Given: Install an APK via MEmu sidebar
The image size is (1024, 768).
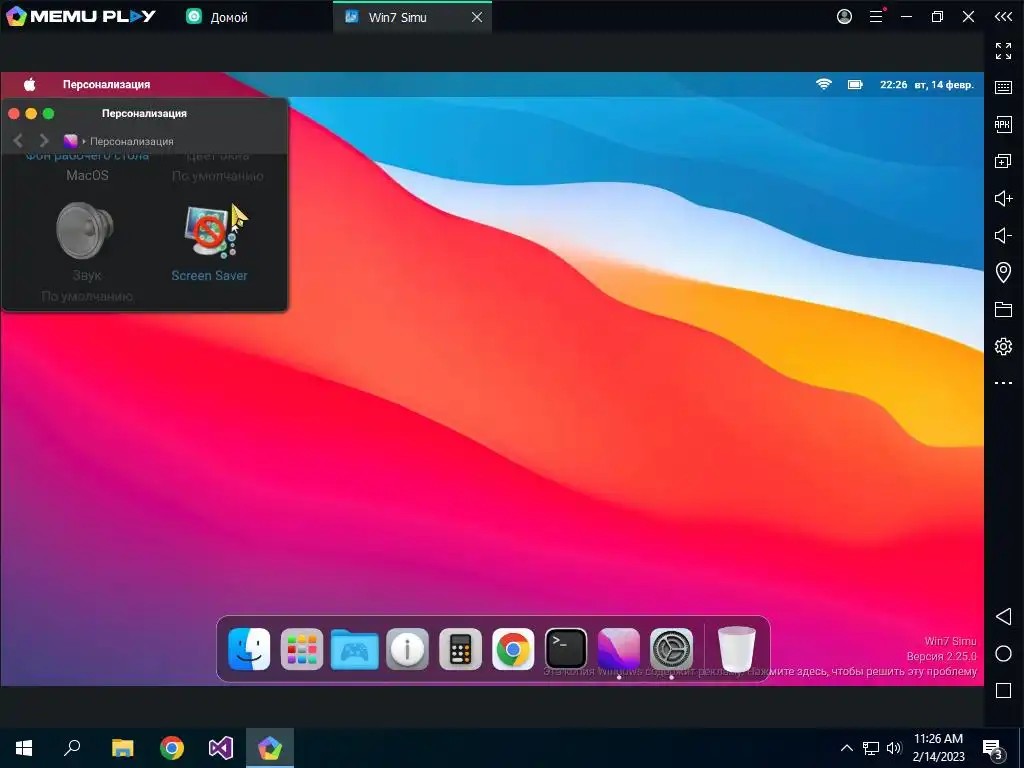Looking at the screenshot, I should click(x=1003, y=124).
